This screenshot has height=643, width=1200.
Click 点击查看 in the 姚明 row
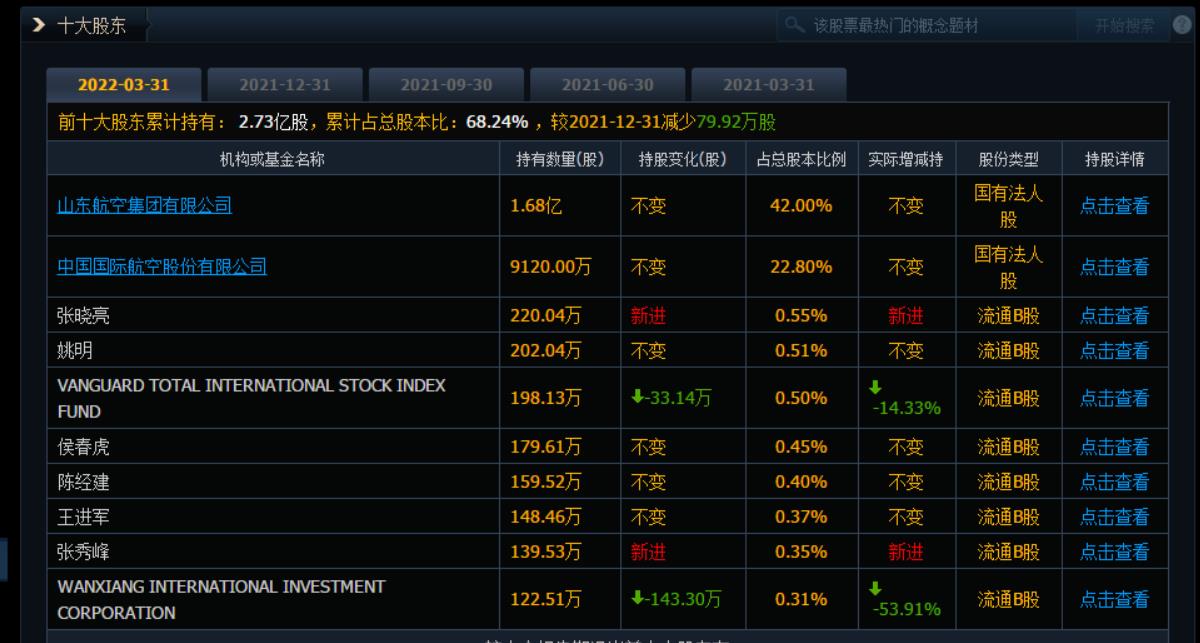pyautogui.click(x=1114, y=351)
